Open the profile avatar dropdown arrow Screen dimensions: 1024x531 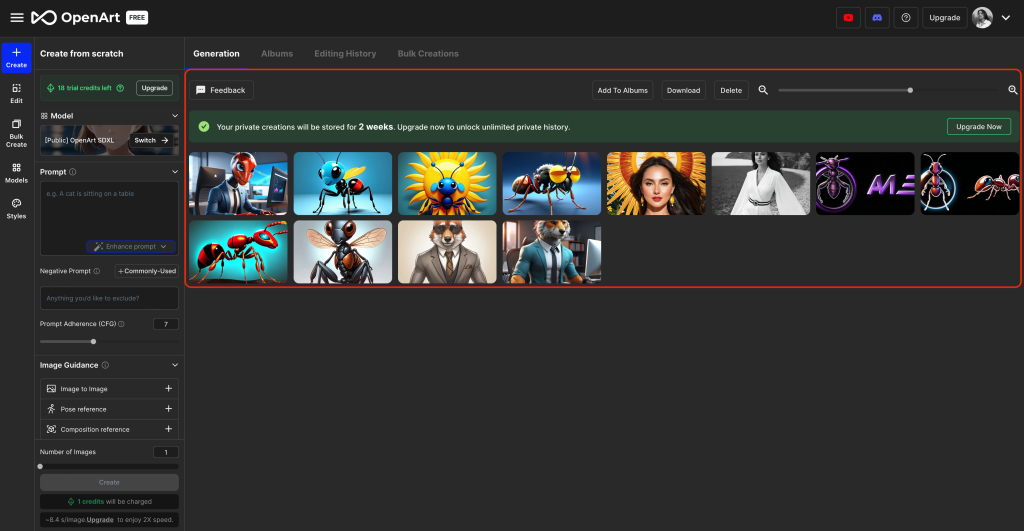click(x=1005, y=18)
